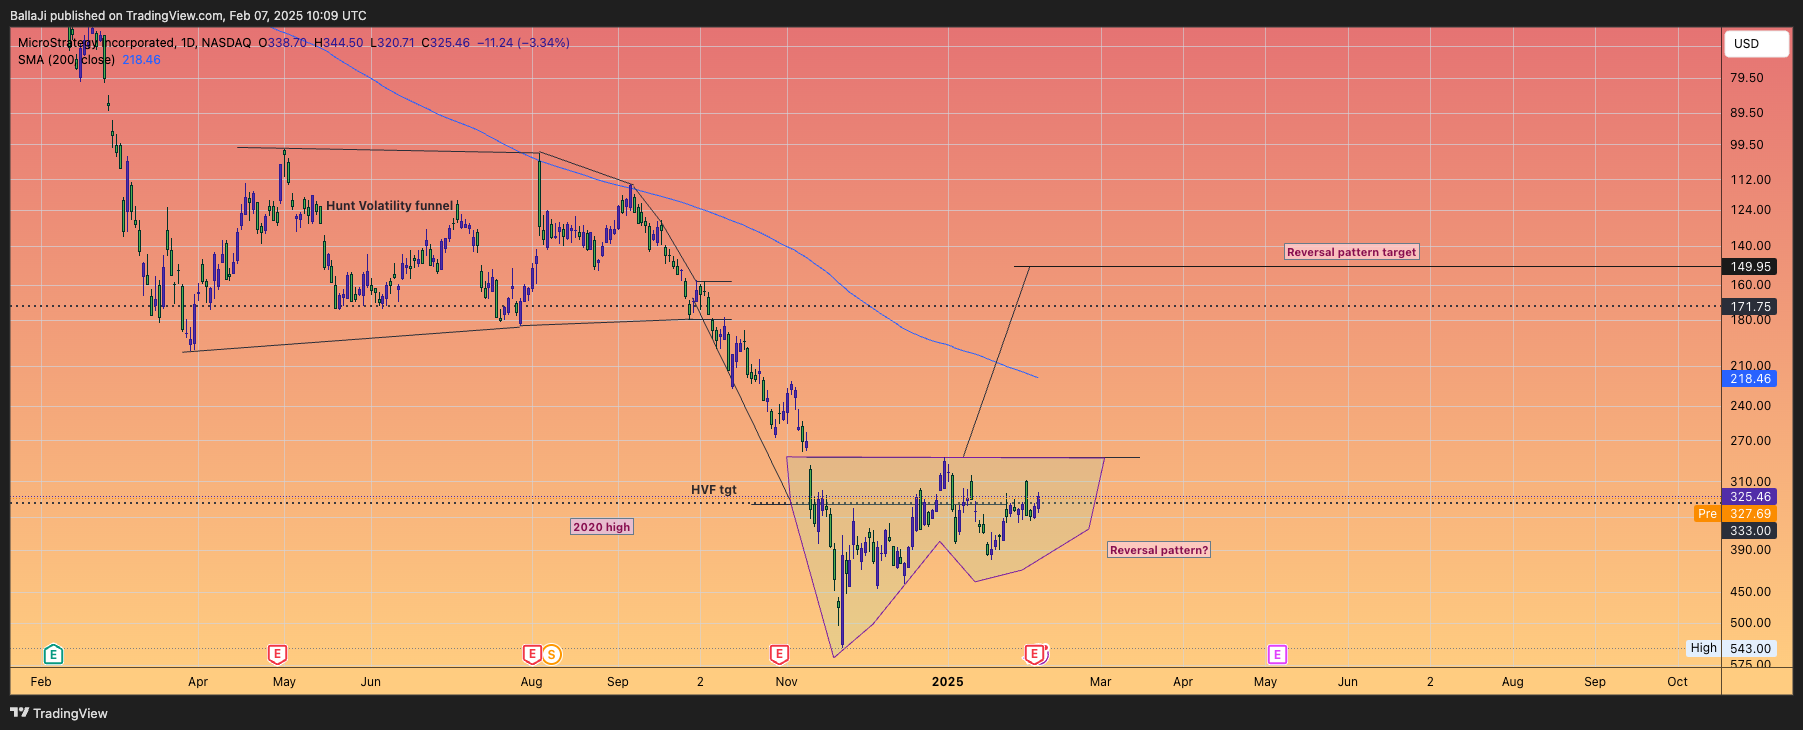Click the 124.00 tick on price axis

tap(1750, 210)
